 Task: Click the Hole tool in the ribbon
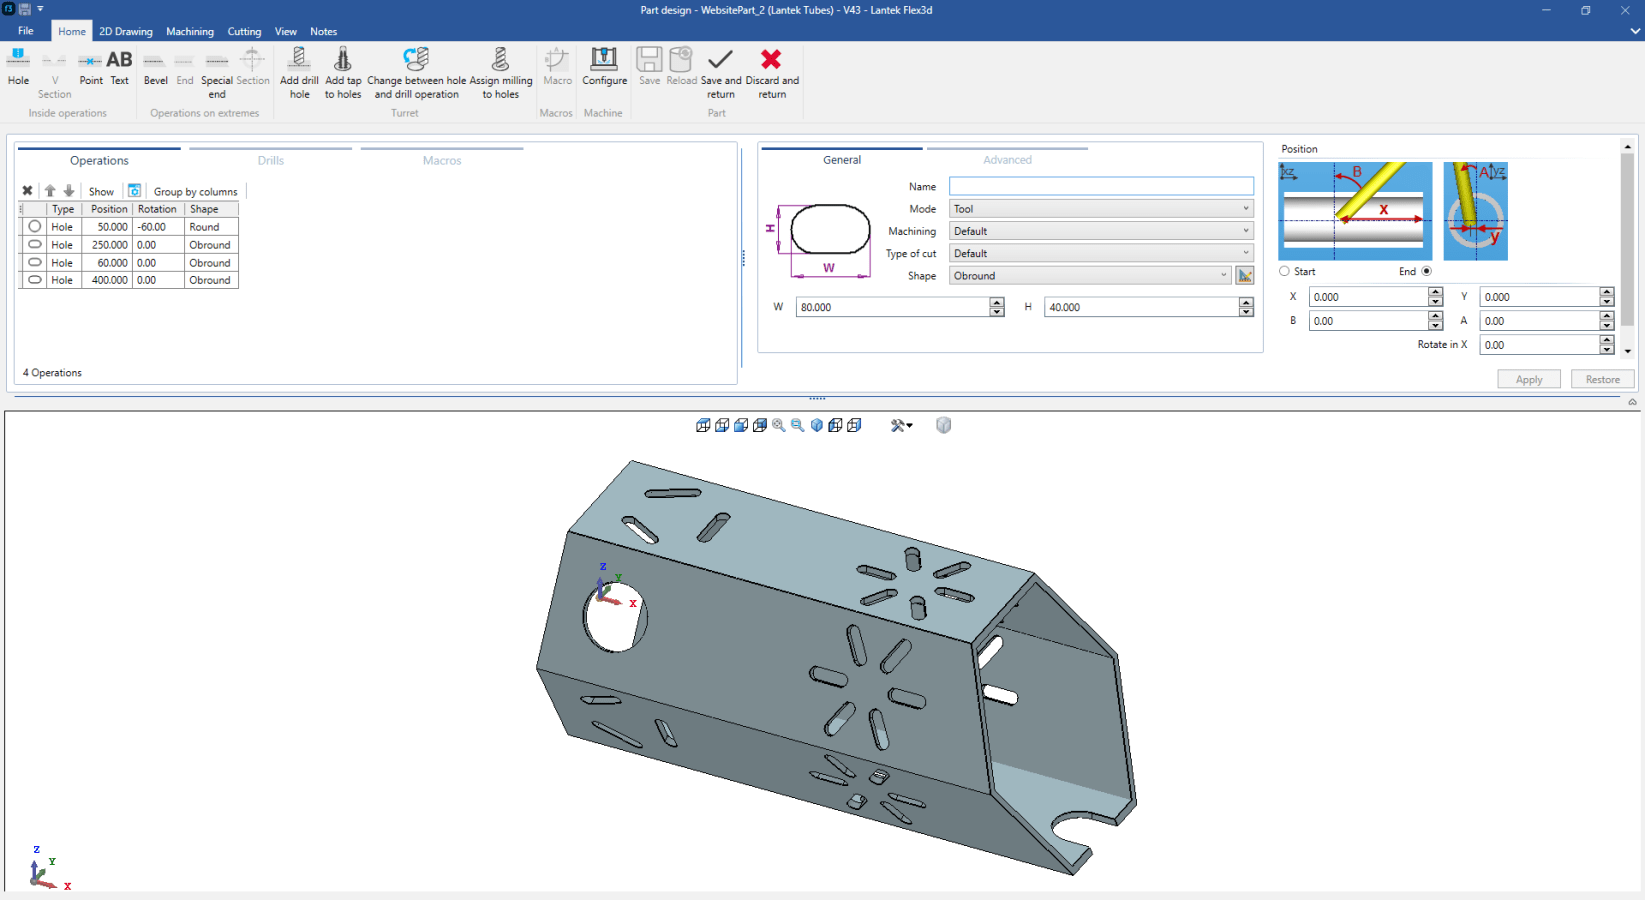point(18,67)
